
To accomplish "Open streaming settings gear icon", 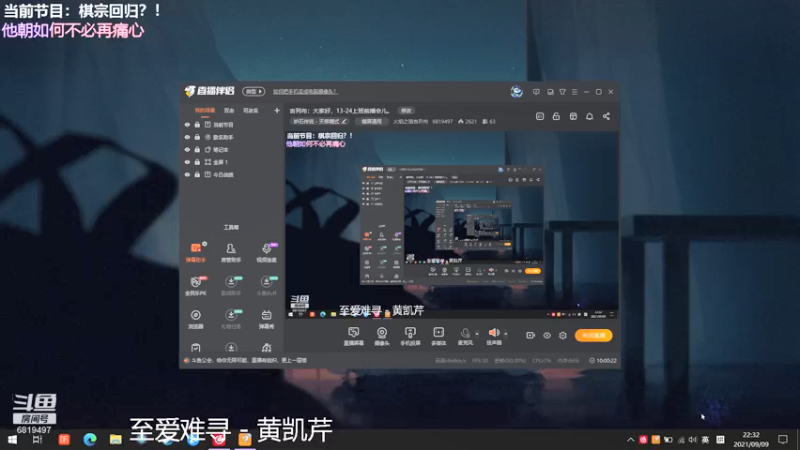I will tap(563, 335).
